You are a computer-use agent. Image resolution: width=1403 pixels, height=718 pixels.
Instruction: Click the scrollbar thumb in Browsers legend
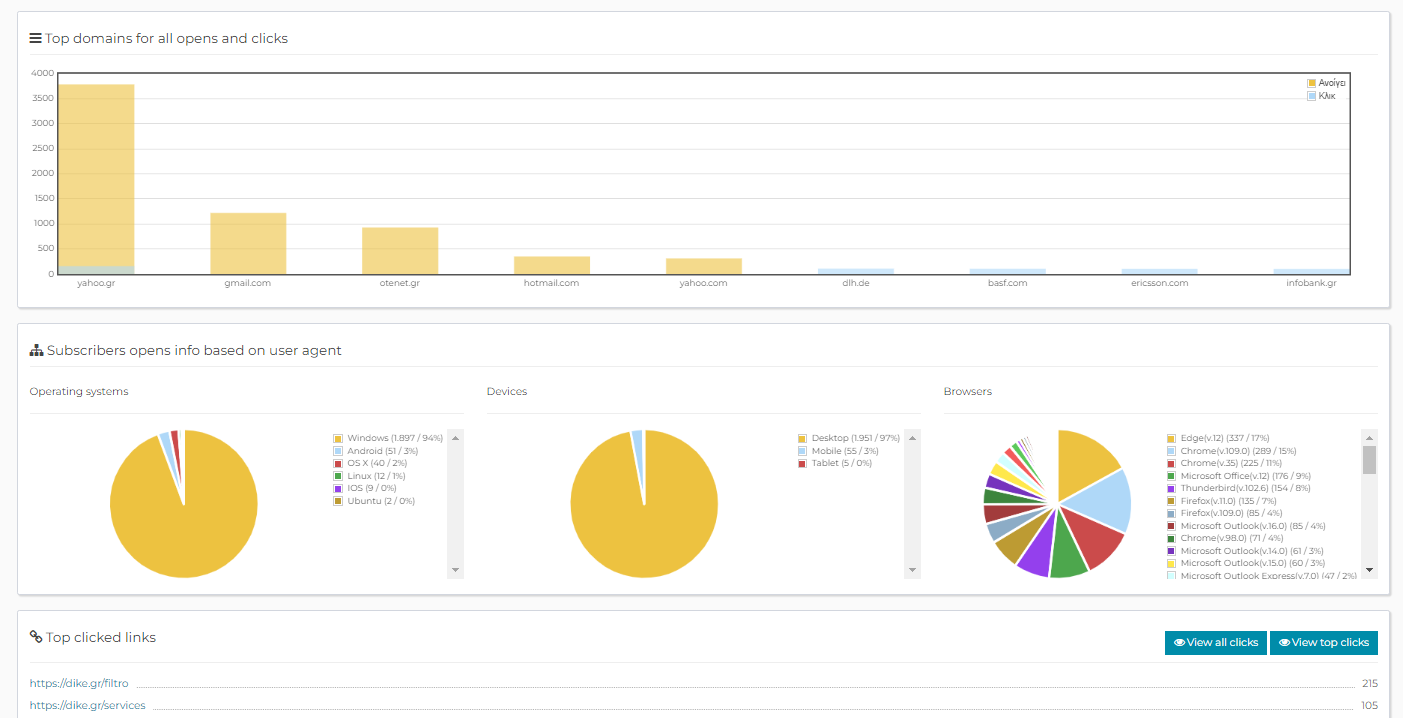tap(1369, 460)
